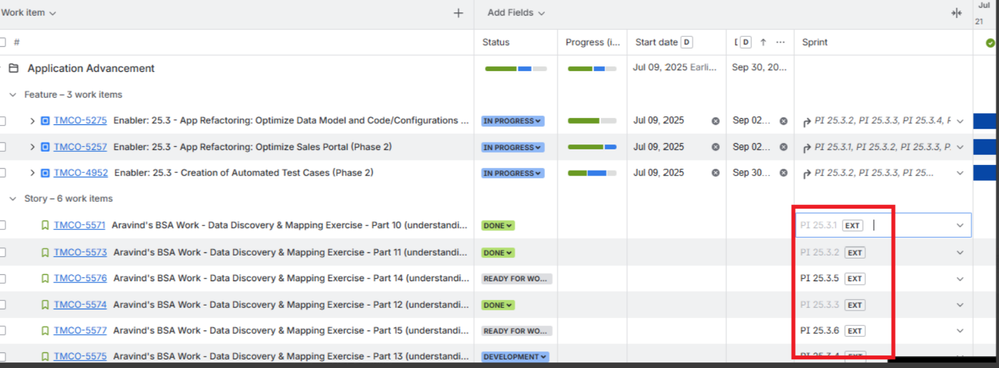999x368 pixels.
Task: Click the feature type icon for TMCO-4952
Action: (45, 173)
